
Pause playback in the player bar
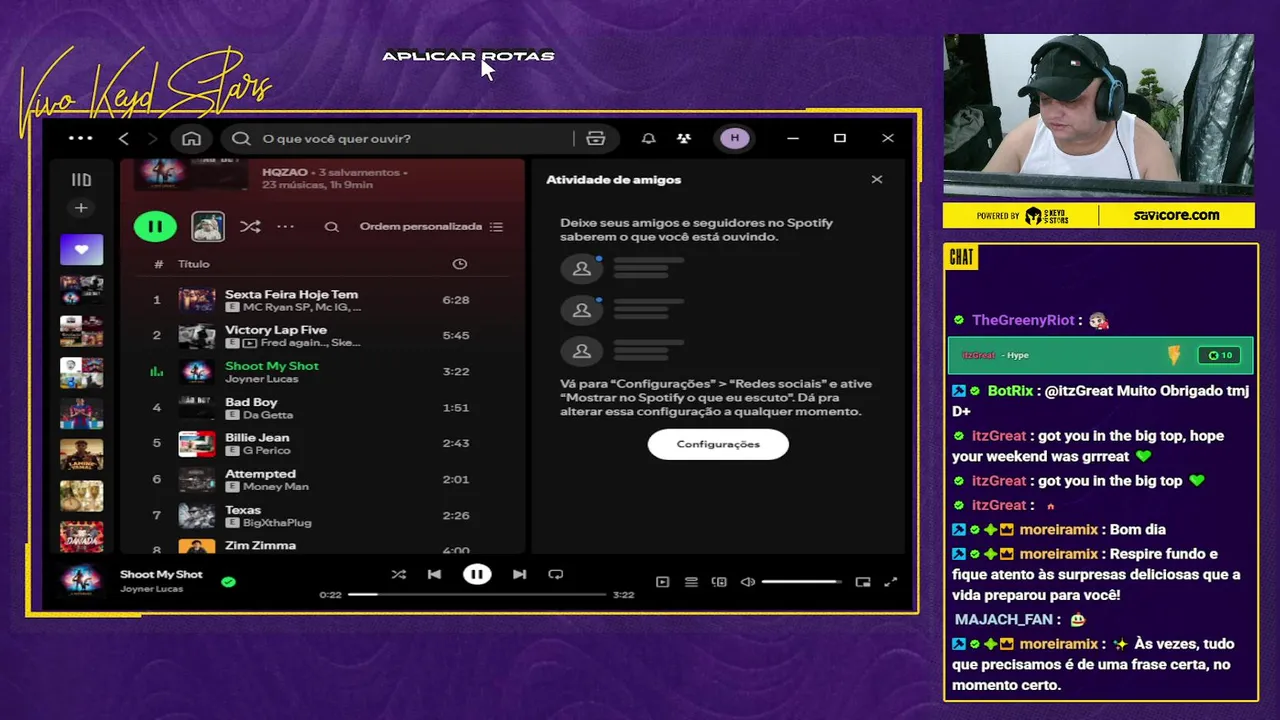point(477,574)
